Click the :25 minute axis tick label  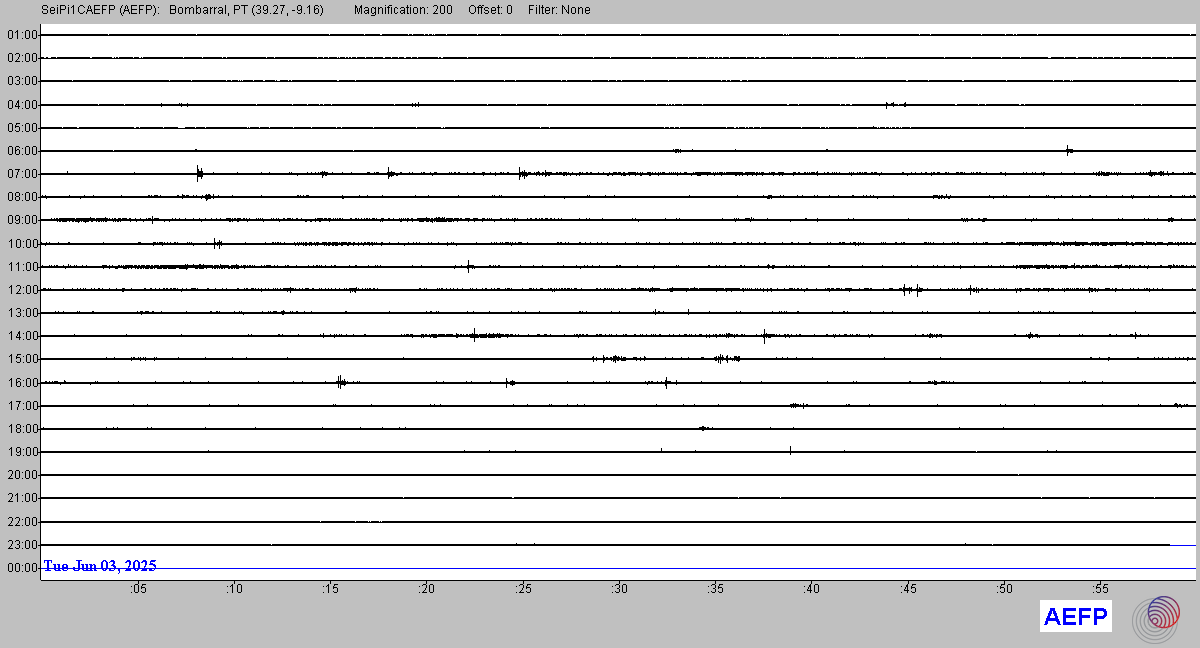[522, 589]
